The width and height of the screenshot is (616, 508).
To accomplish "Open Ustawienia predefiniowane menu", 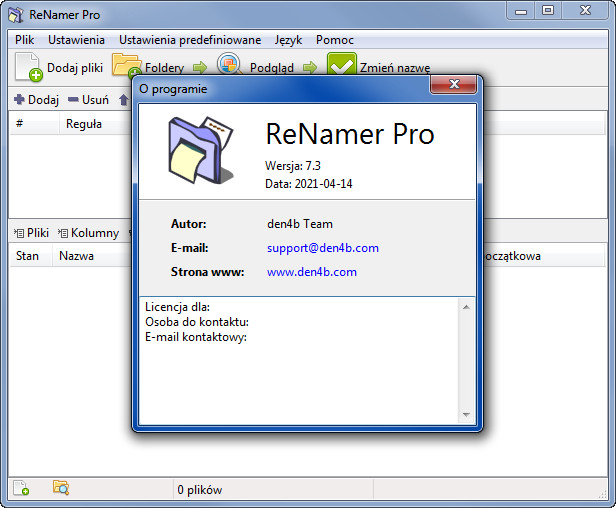I will tap(190, 40).
